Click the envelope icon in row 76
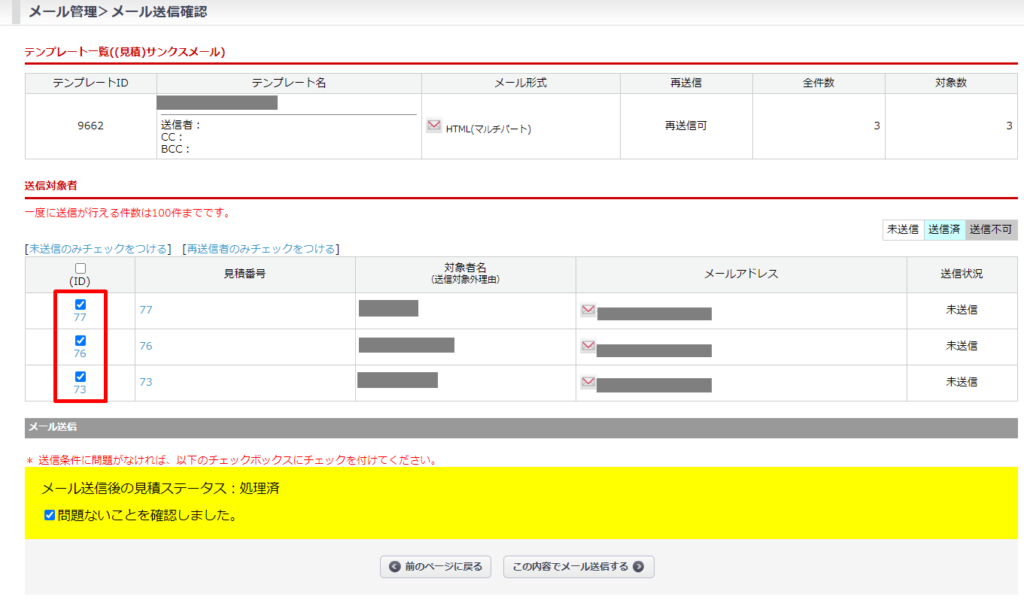Viewport: 1024px width, 606px height. [x=588, y=345]
